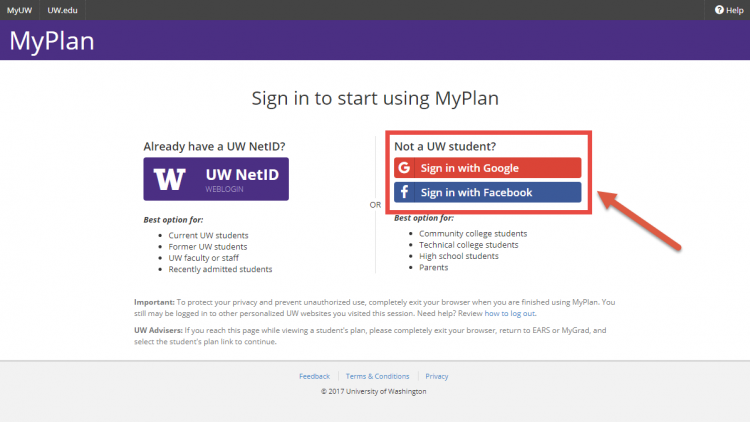Sign in with Facebook text label

click(476, 192)
